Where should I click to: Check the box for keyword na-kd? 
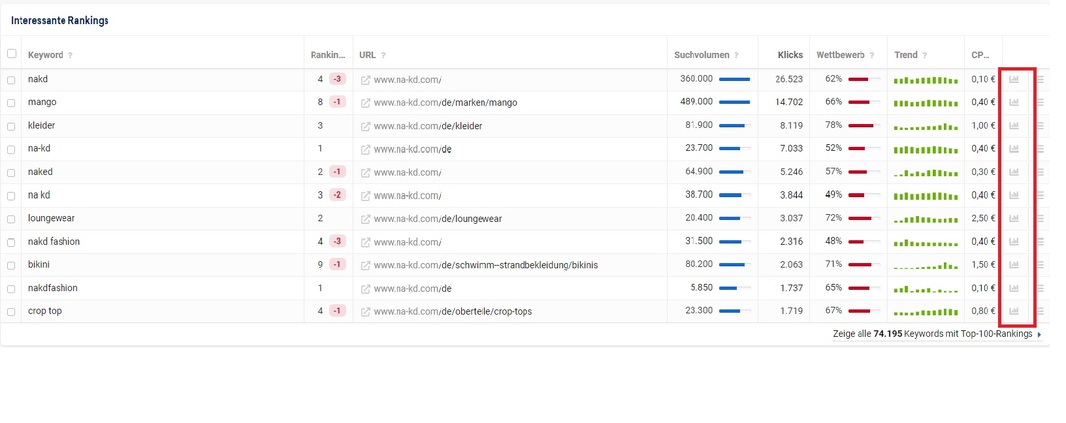[x=11, y=150]
